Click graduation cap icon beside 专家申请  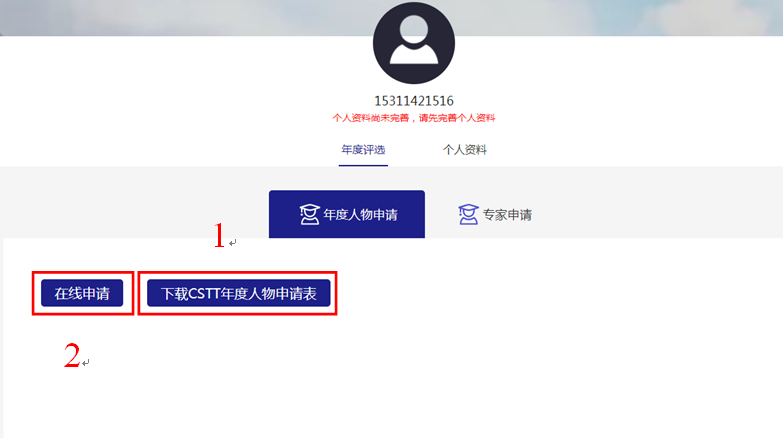click(x=468, y=215)
